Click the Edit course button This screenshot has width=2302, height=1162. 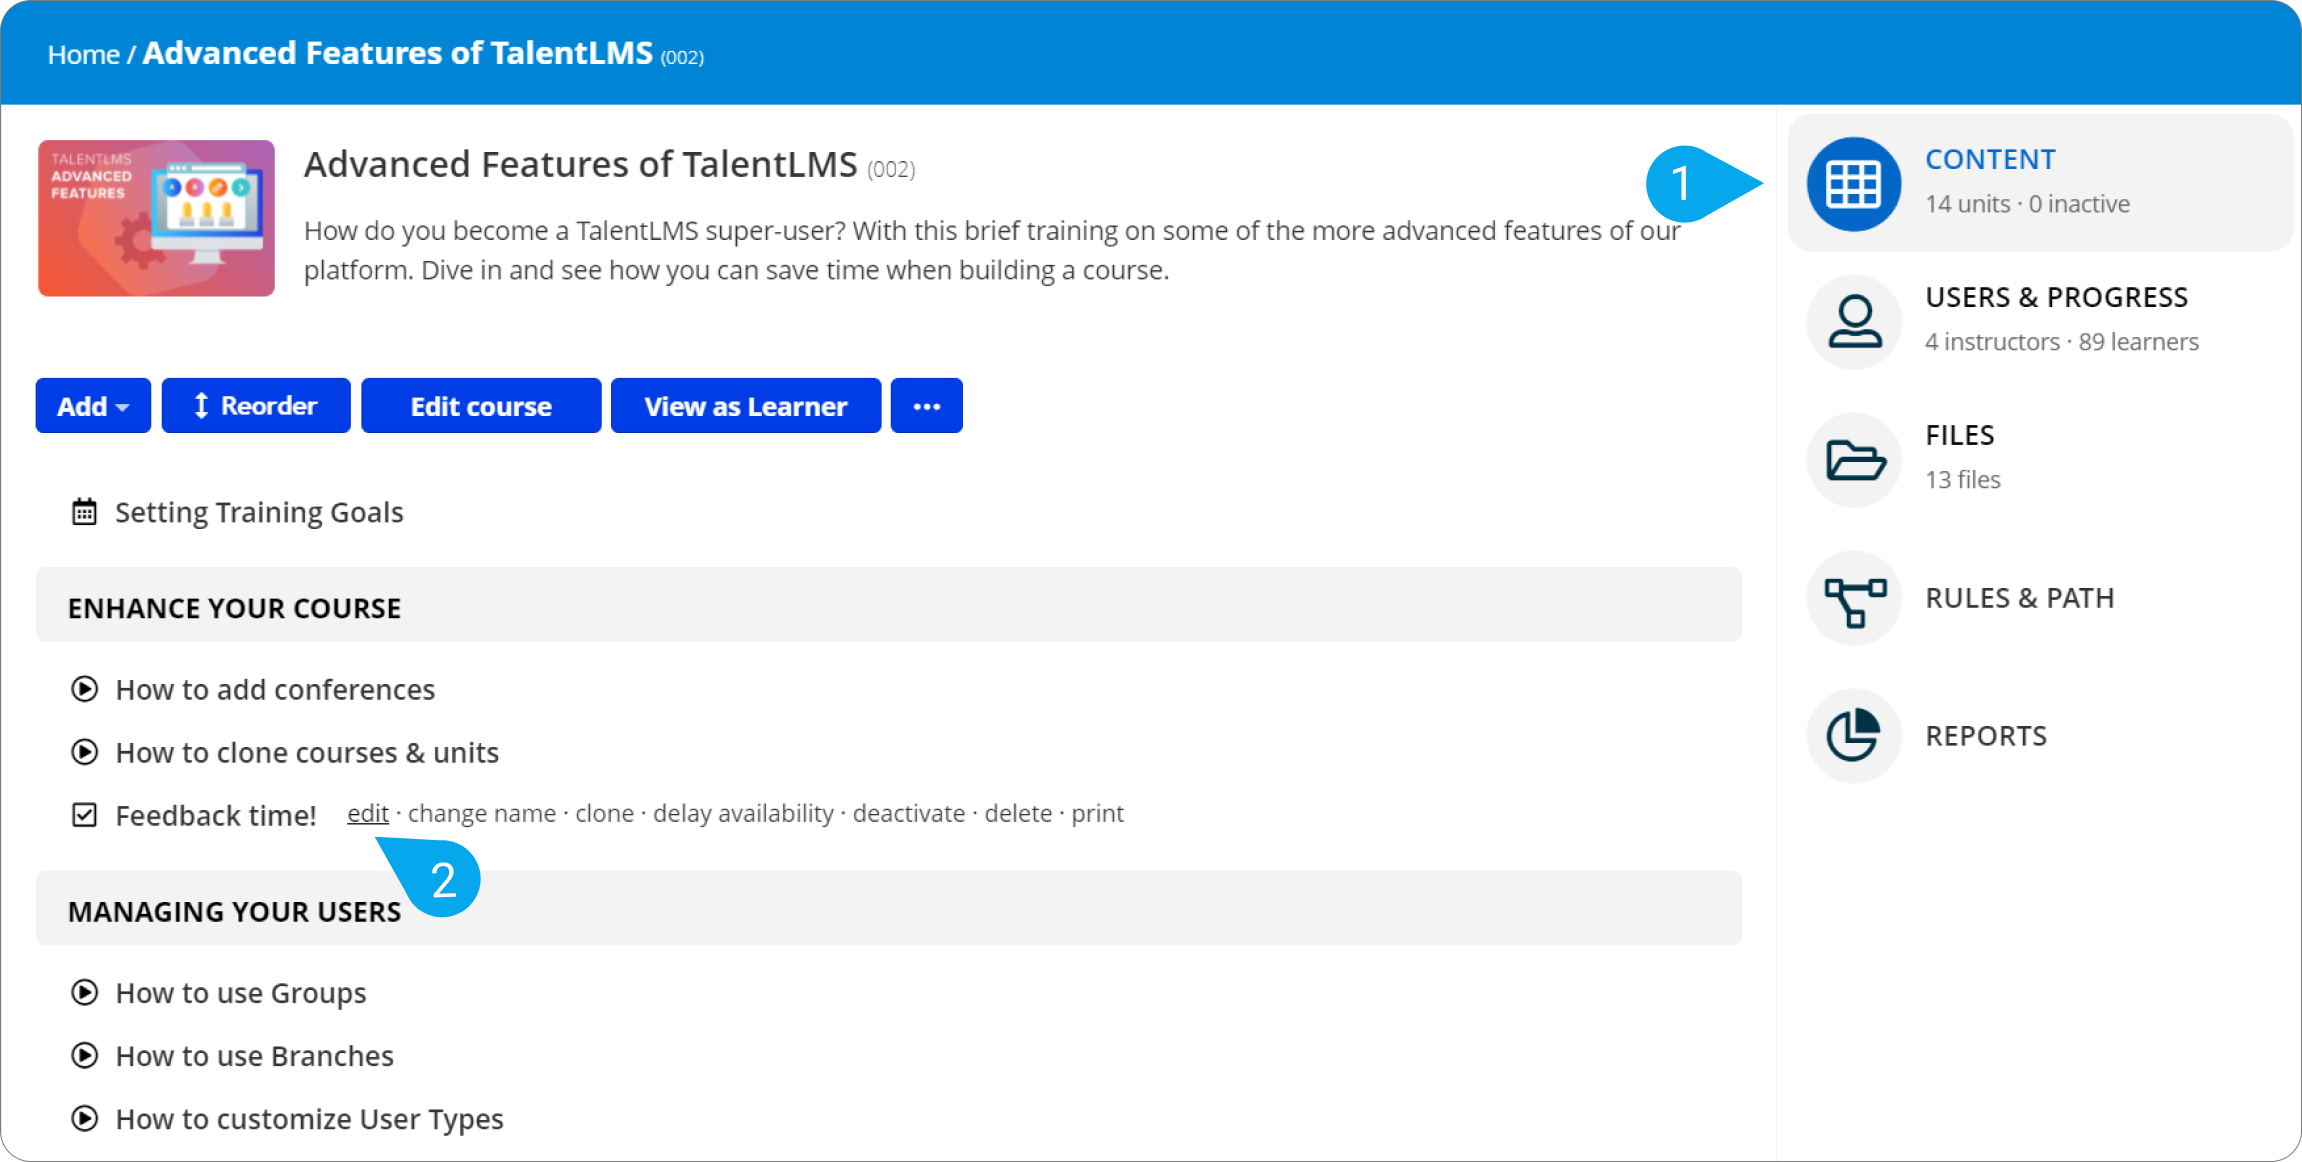[x=481, y=406]
